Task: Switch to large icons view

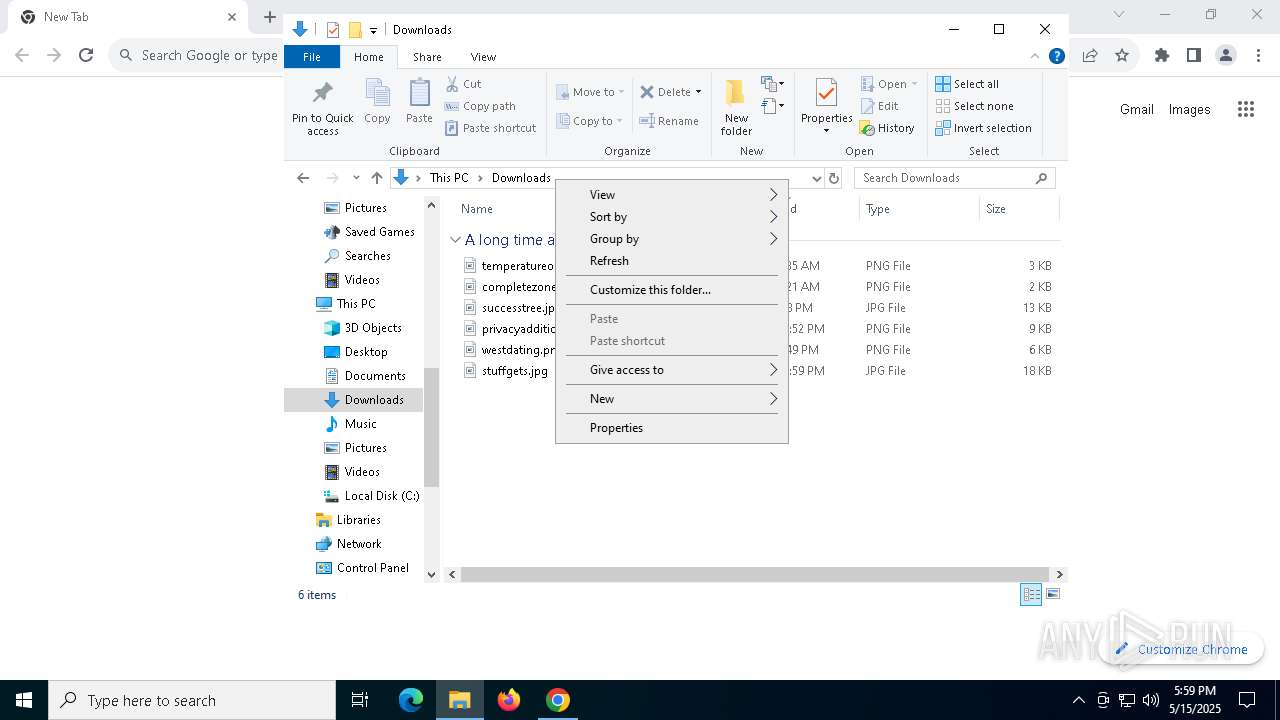Action: tap(1052, 595)
